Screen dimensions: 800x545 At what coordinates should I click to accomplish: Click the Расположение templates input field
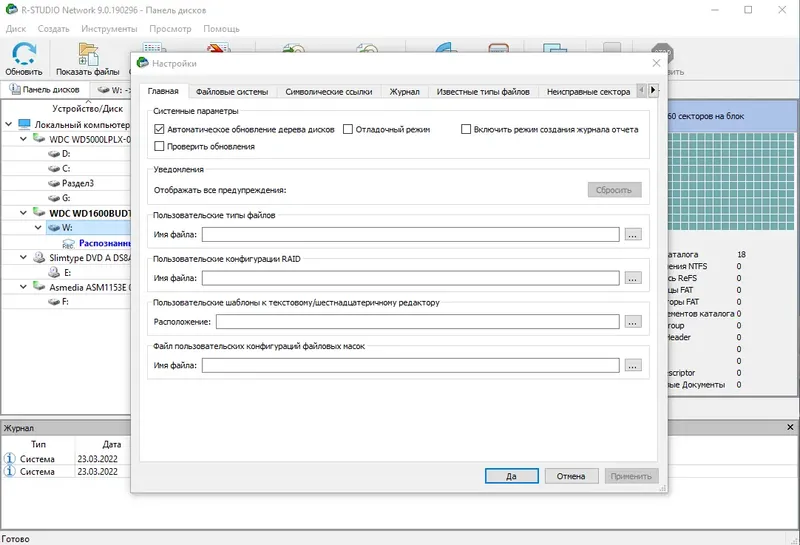click(x=417, y=322)
